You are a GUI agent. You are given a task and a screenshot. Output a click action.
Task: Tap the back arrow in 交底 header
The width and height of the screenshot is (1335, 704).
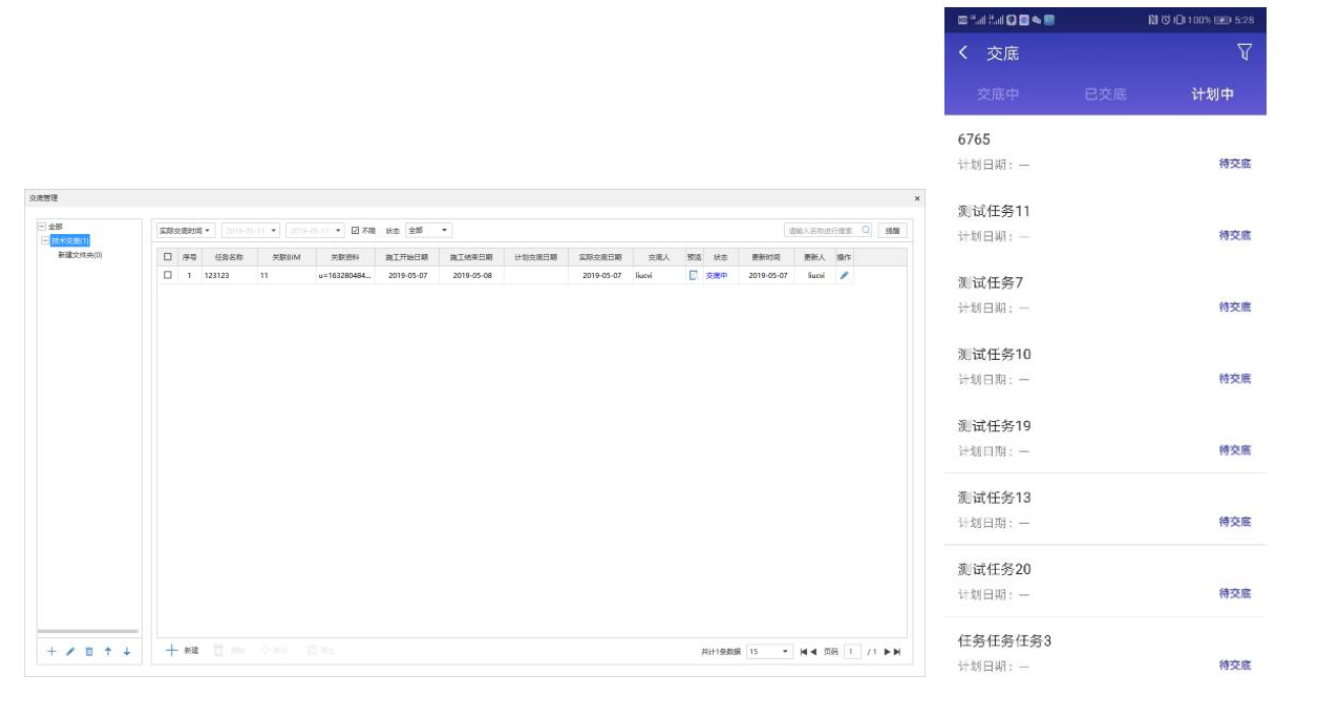pyautogui.click(x=963, y=53)
